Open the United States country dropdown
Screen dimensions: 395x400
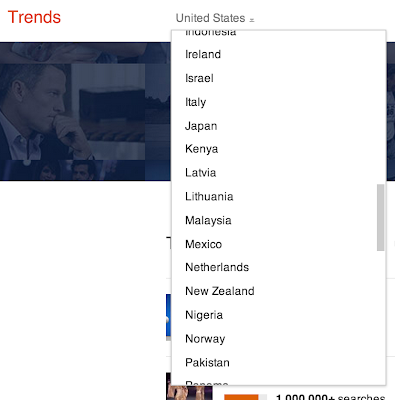tap(215, 18)
